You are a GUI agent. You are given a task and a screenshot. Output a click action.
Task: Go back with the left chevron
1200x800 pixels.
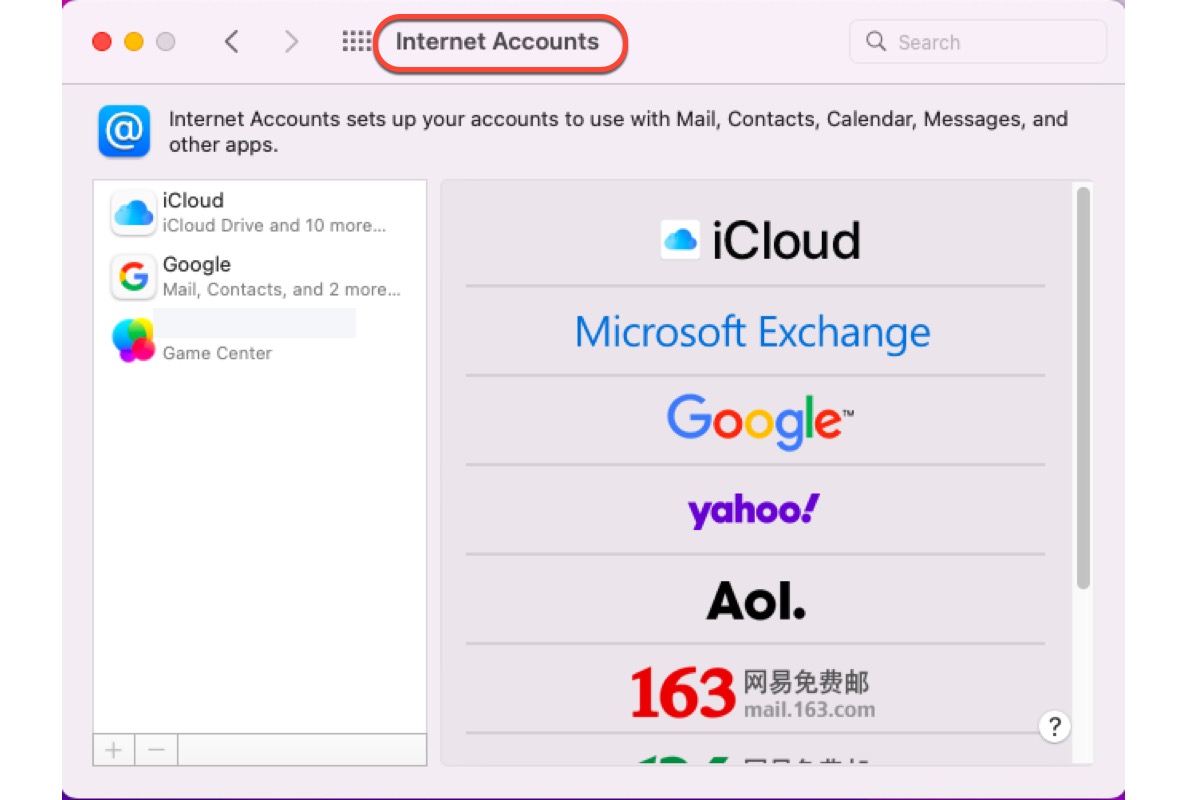click(232, 42)
